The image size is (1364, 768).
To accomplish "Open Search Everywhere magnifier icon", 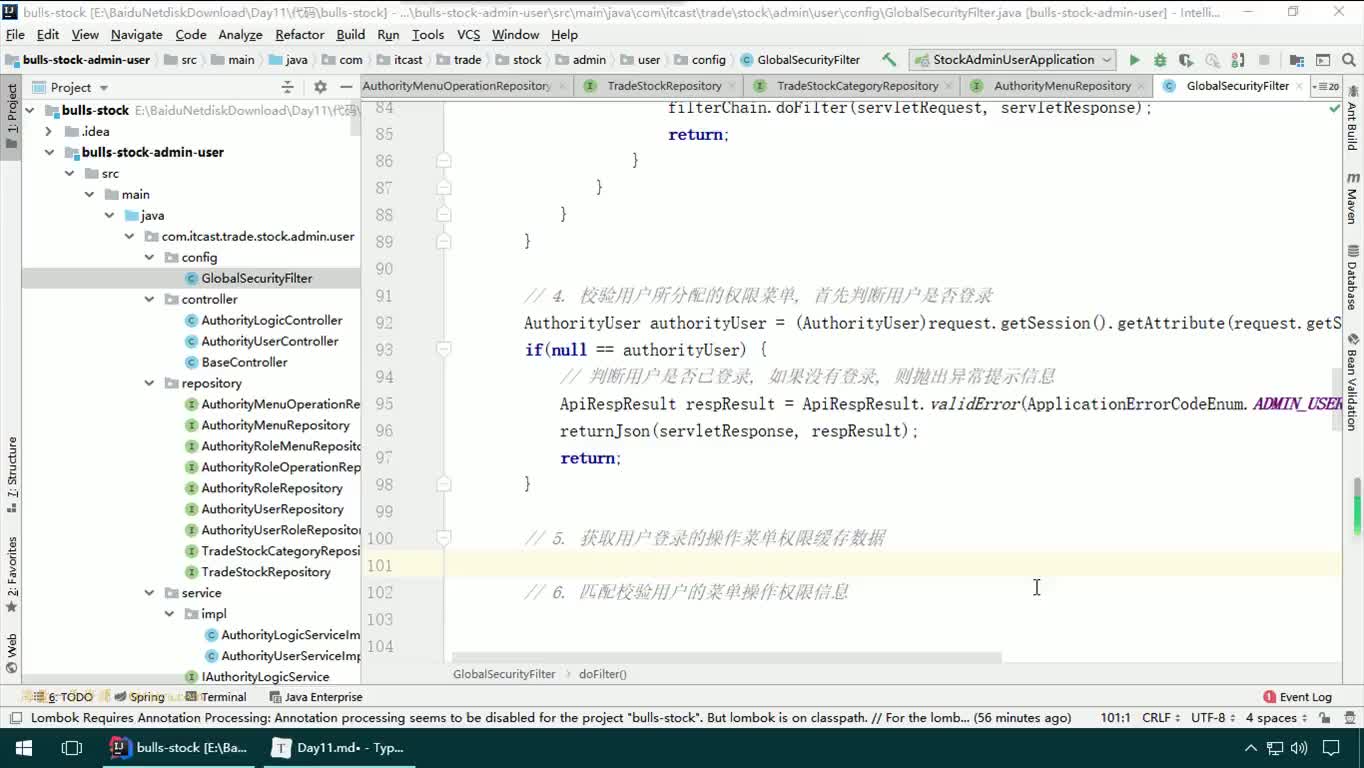I will [1349, 60].
